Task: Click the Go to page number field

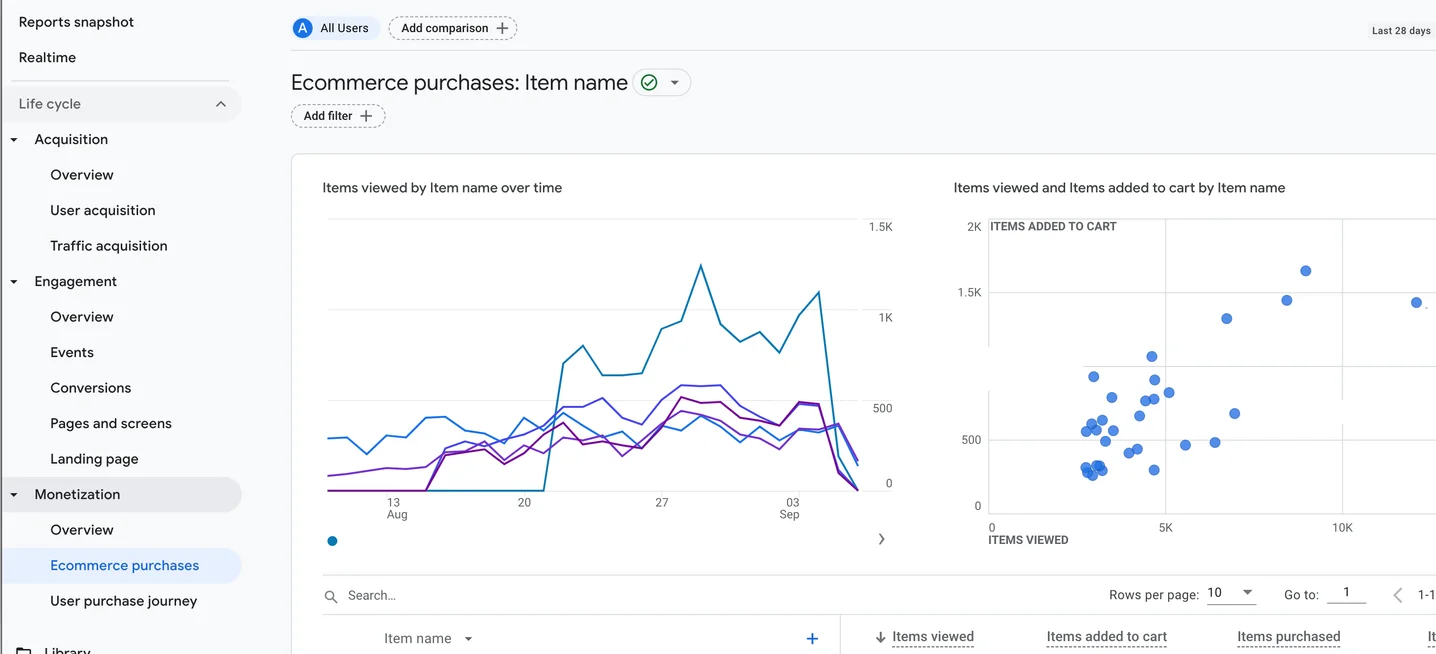Action: point(1346,593)
